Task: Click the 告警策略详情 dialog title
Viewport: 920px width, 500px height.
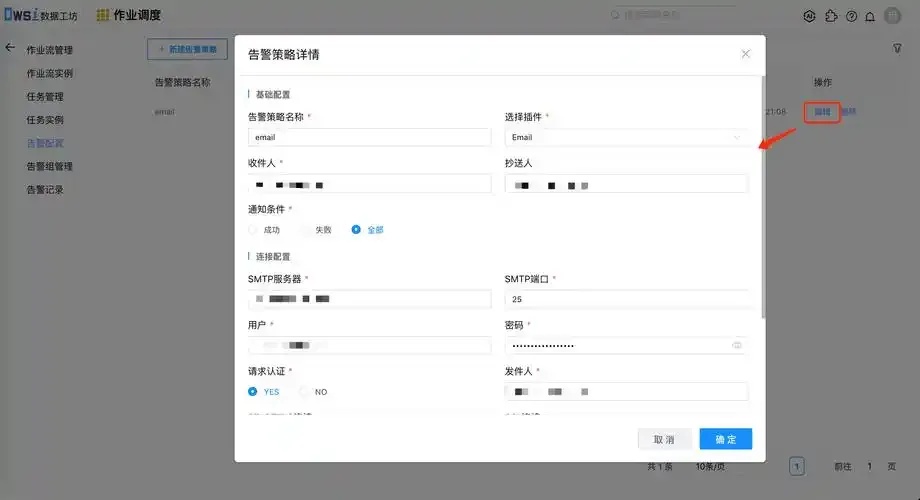Action: (x=283, y=55)
